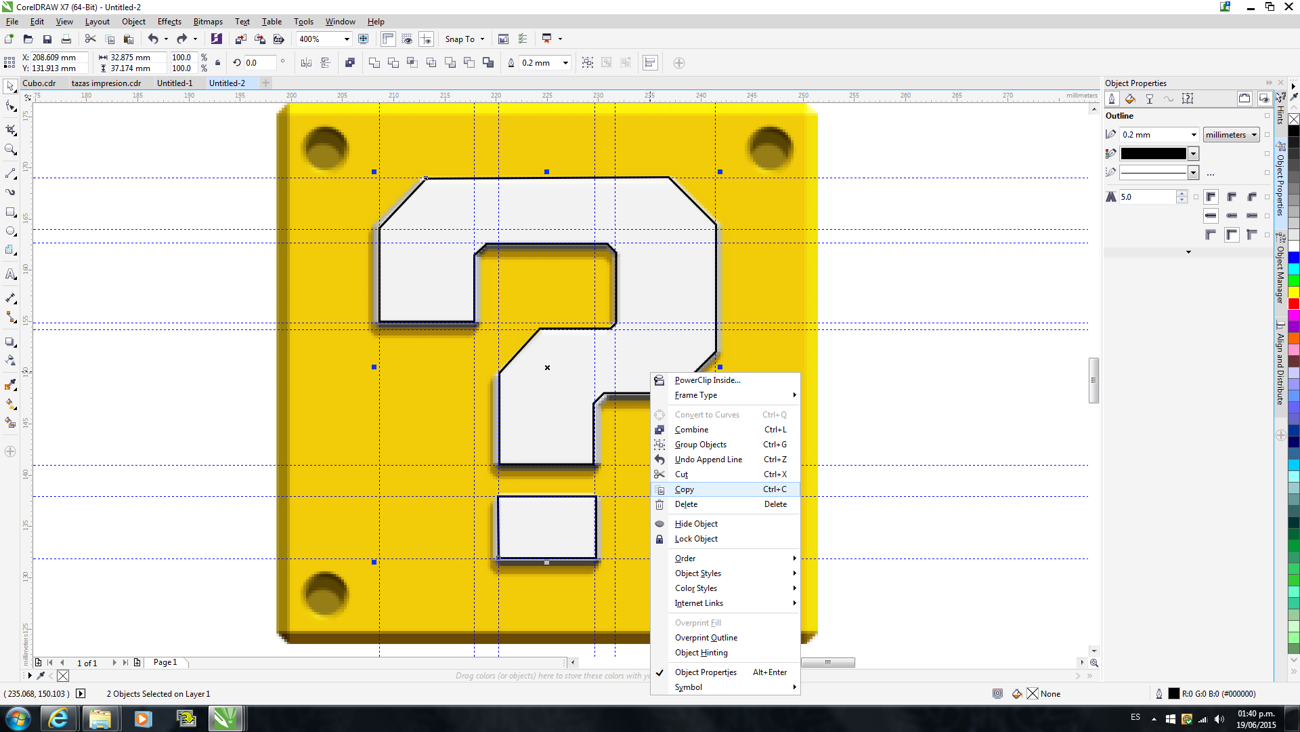
Task: Toggle Show Grid in the toolbar
Action: pos(407,39)
